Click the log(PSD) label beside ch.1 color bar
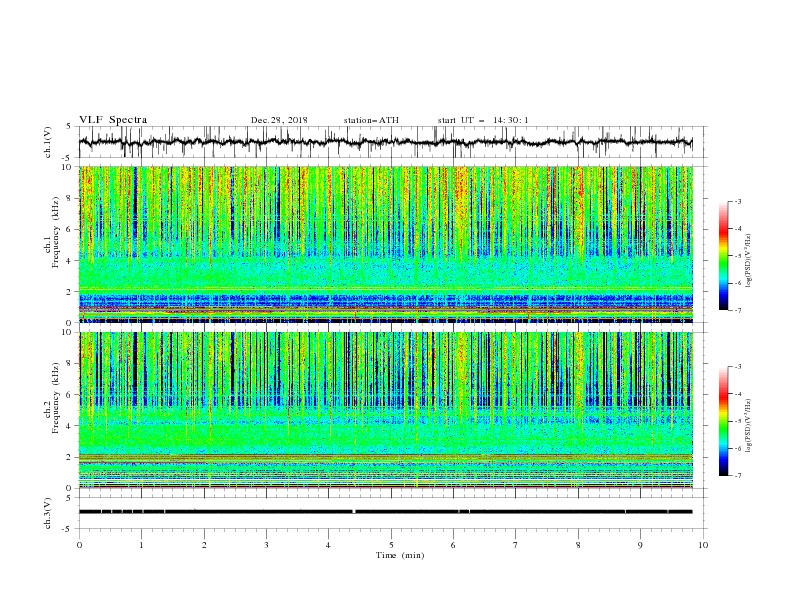Image resolution: width=792 pixels, height=612 pixels. [748, 261]
